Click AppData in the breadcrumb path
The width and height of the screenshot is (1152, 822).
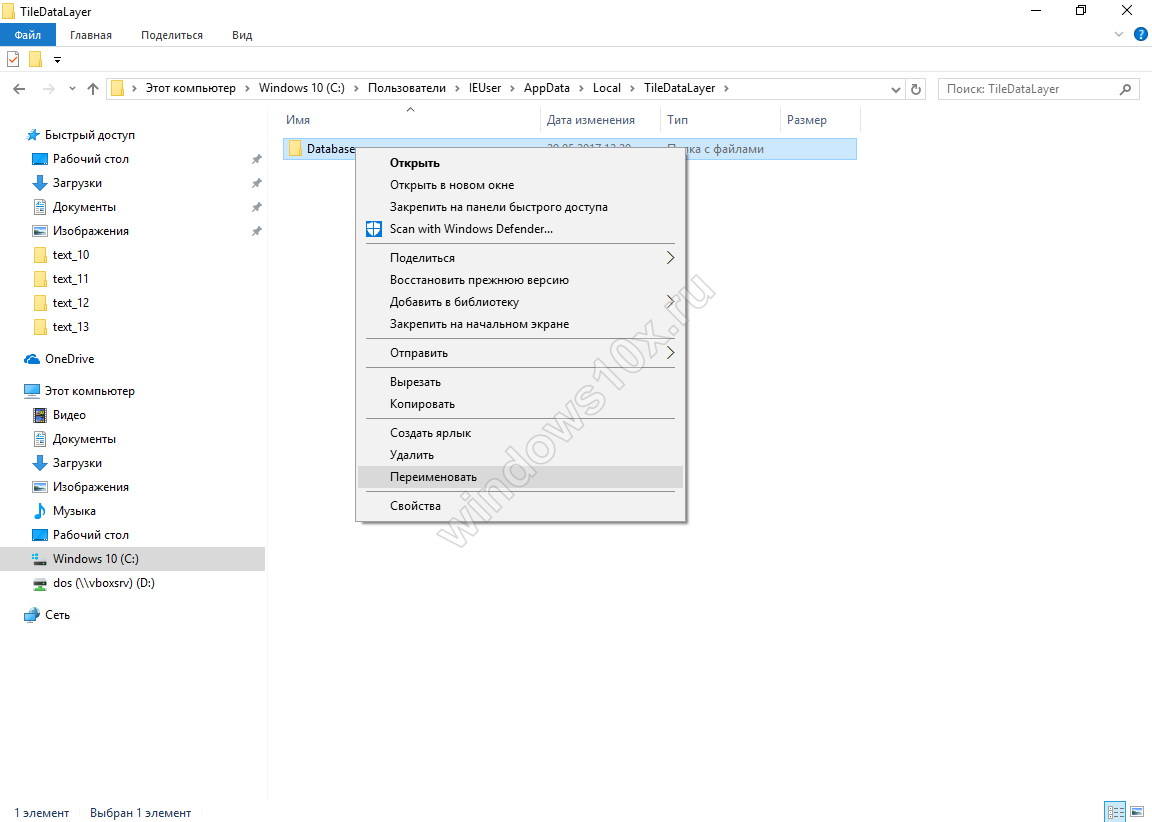click(546, 88)
